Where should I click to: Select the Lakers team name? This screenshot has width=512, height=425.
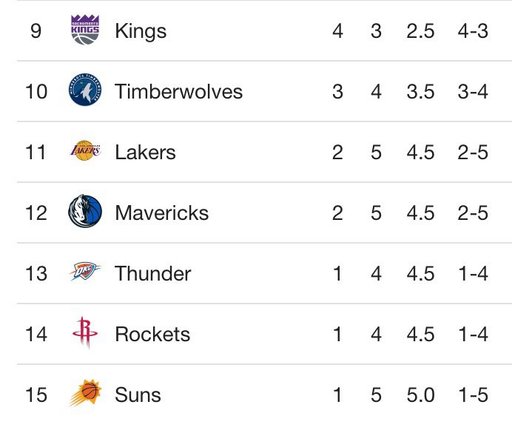[x=145, y=152]
